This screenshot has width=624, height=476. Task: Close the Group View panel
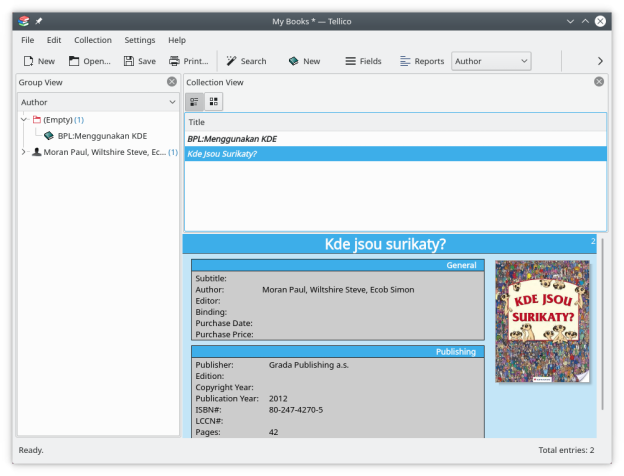(x=172, y=82)
